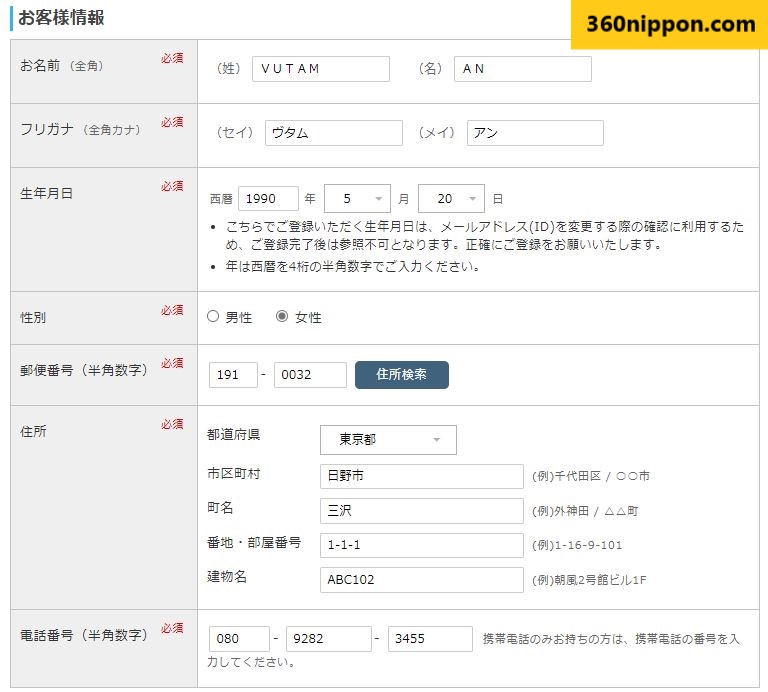Click the phone field showing 3455
Viewport: 768px width, 692px height.
tap(430, 640)
